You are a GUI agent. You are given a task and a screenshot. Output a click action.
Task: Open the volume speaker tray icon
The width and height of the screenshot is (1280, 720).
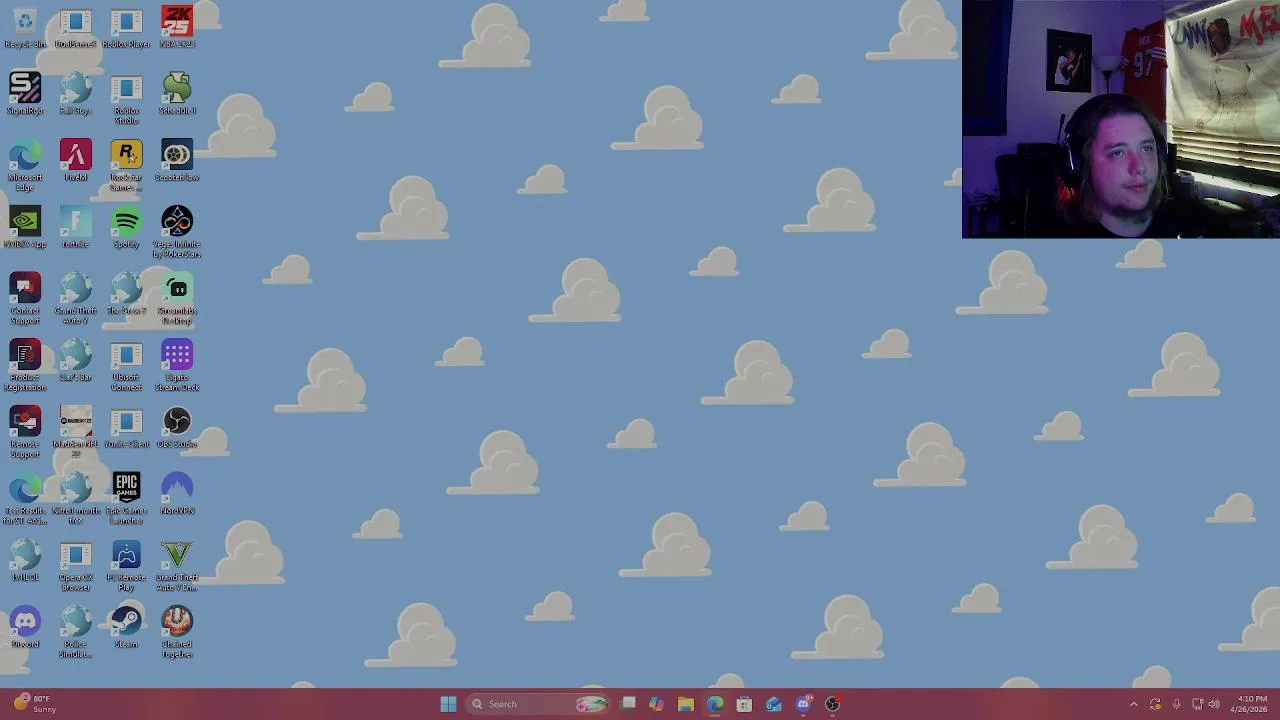click(x=1214, y=704)
